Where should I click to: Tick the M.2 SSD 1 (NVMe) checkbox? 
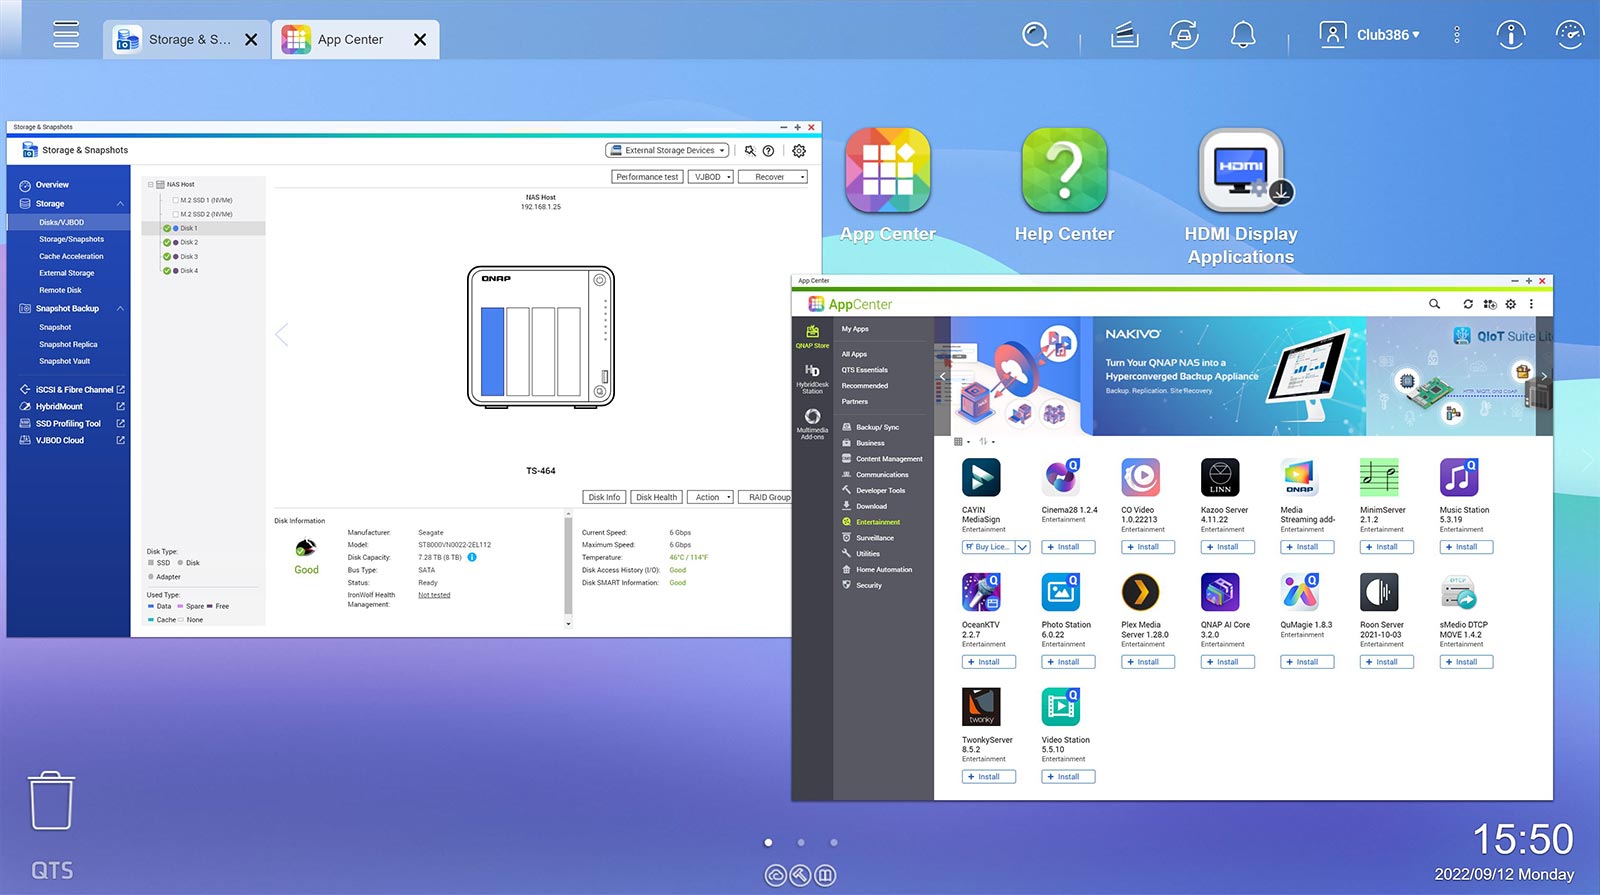point(175,200)
